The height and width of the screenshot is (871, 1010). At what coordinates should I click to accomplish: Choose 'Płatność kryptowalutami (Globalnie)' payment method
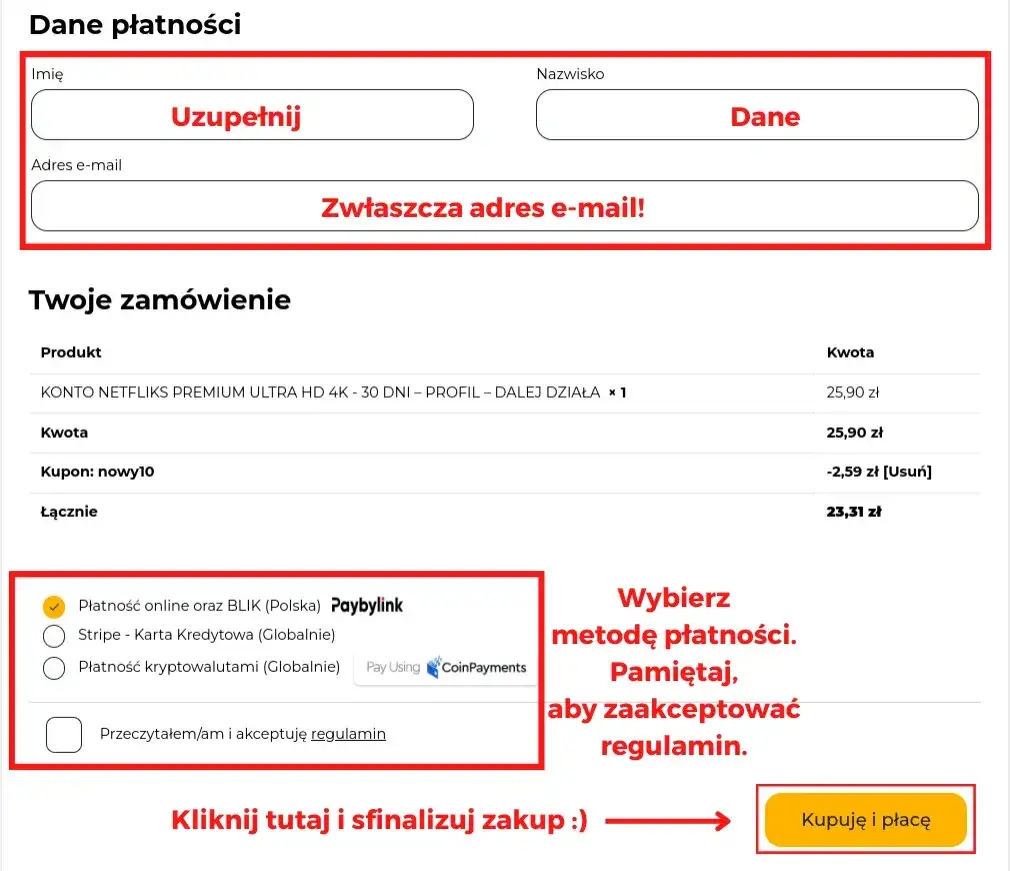tap(54, 668)
